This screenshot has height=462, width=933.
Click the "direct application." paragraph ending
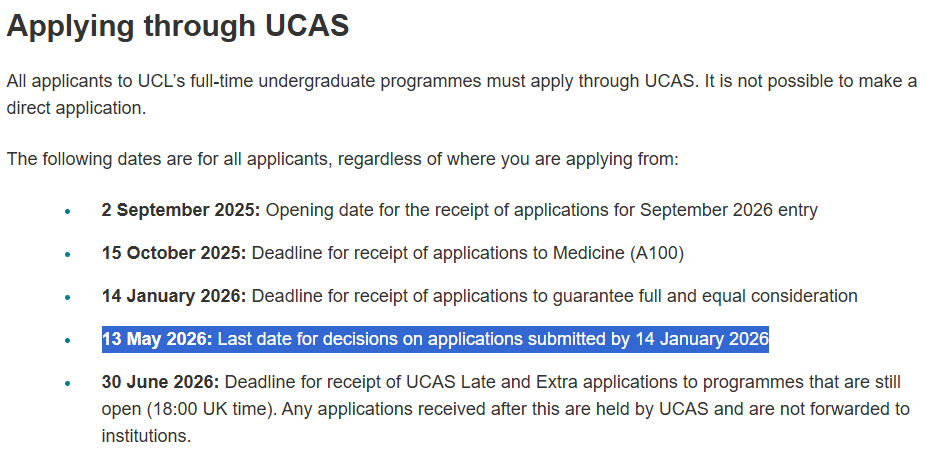(76, 107)
